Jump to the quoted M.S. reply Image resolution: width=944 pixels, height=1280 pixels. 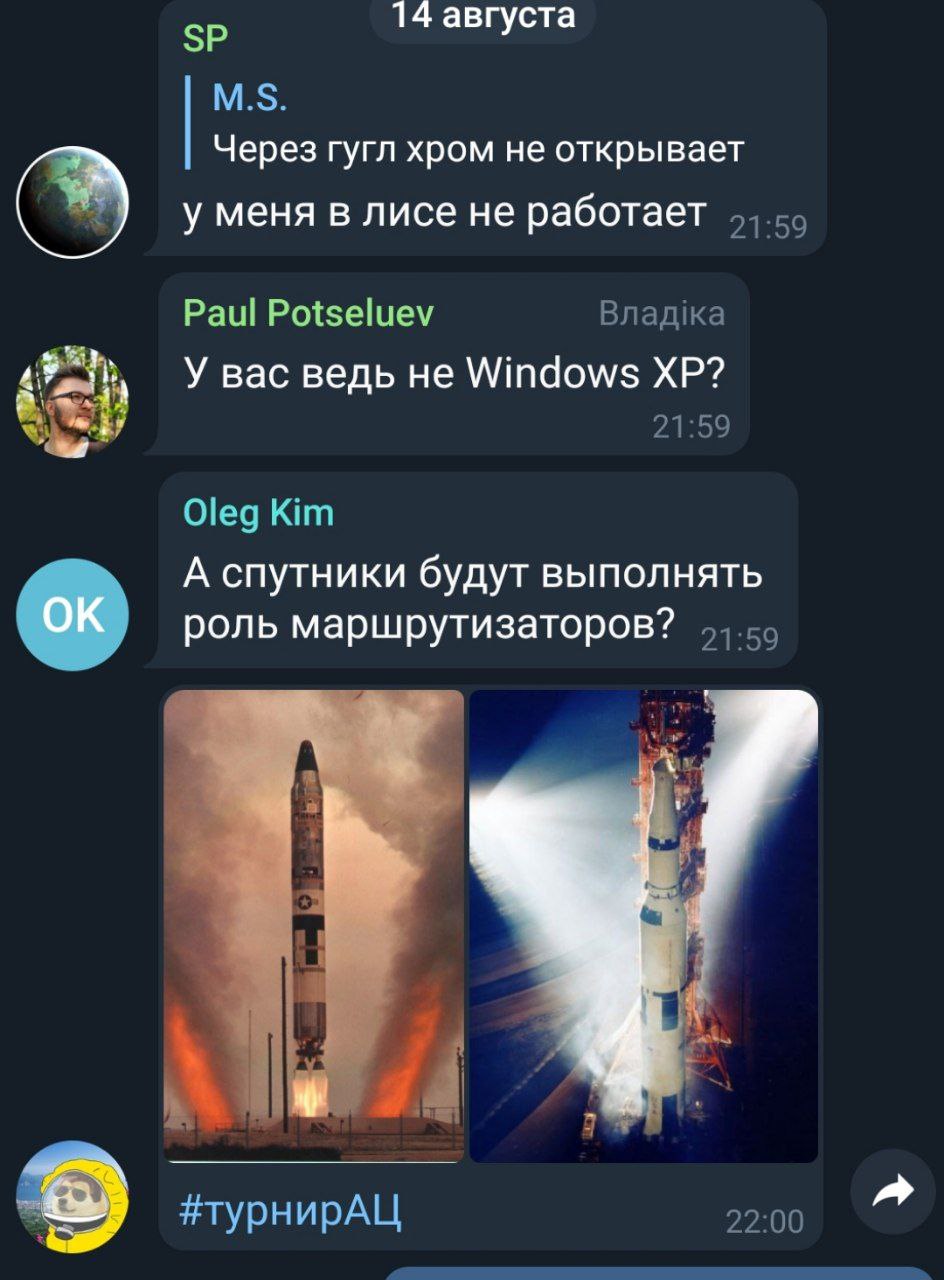coord(466,125)
